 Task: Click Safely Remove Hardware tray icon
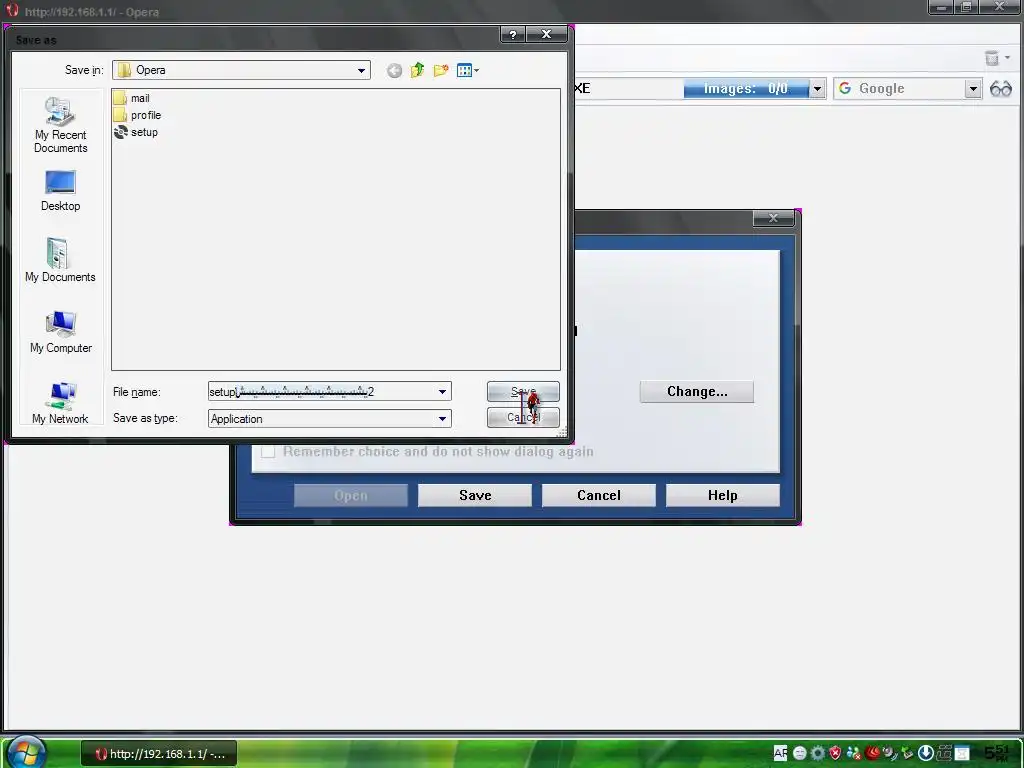(x=907, y=753)
